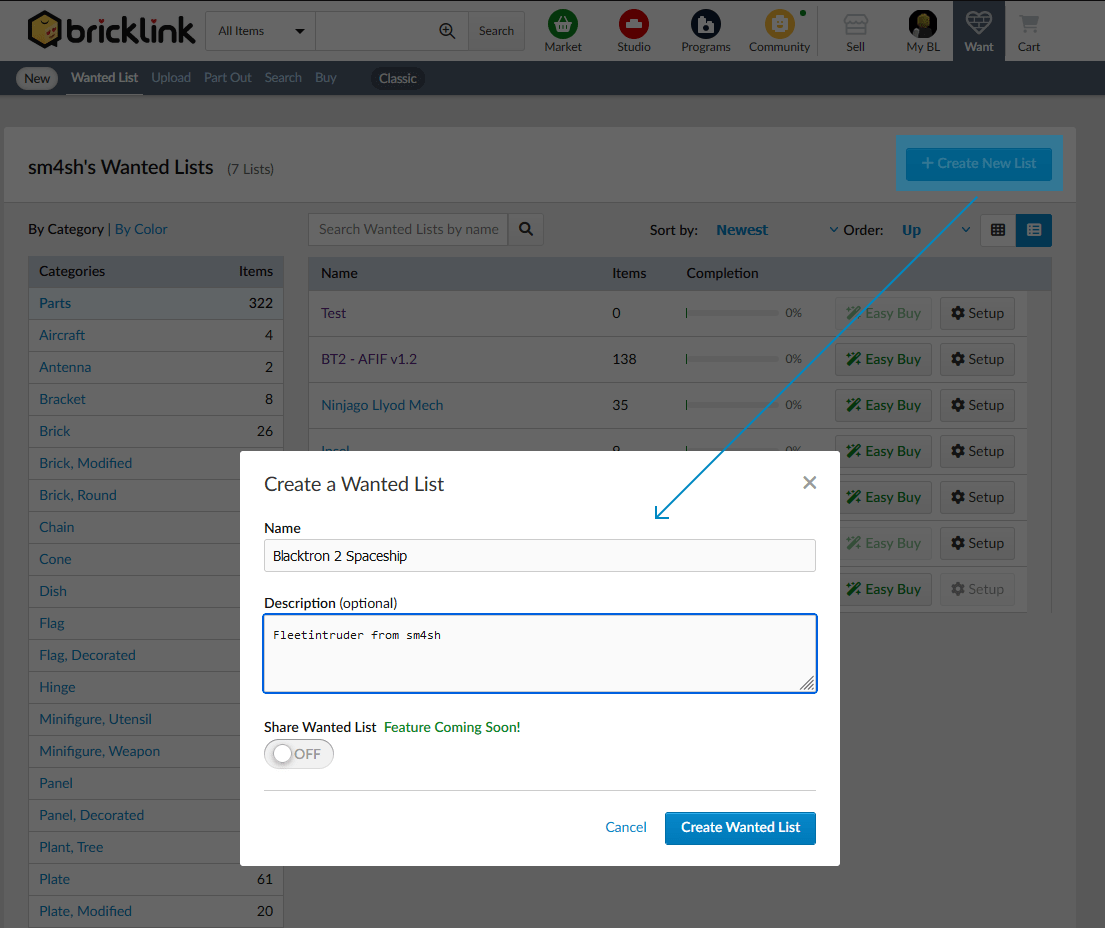The image size is (1105, 928).
Task: Click the magnifier icon in top search box
Action: (x=447, y=31)
